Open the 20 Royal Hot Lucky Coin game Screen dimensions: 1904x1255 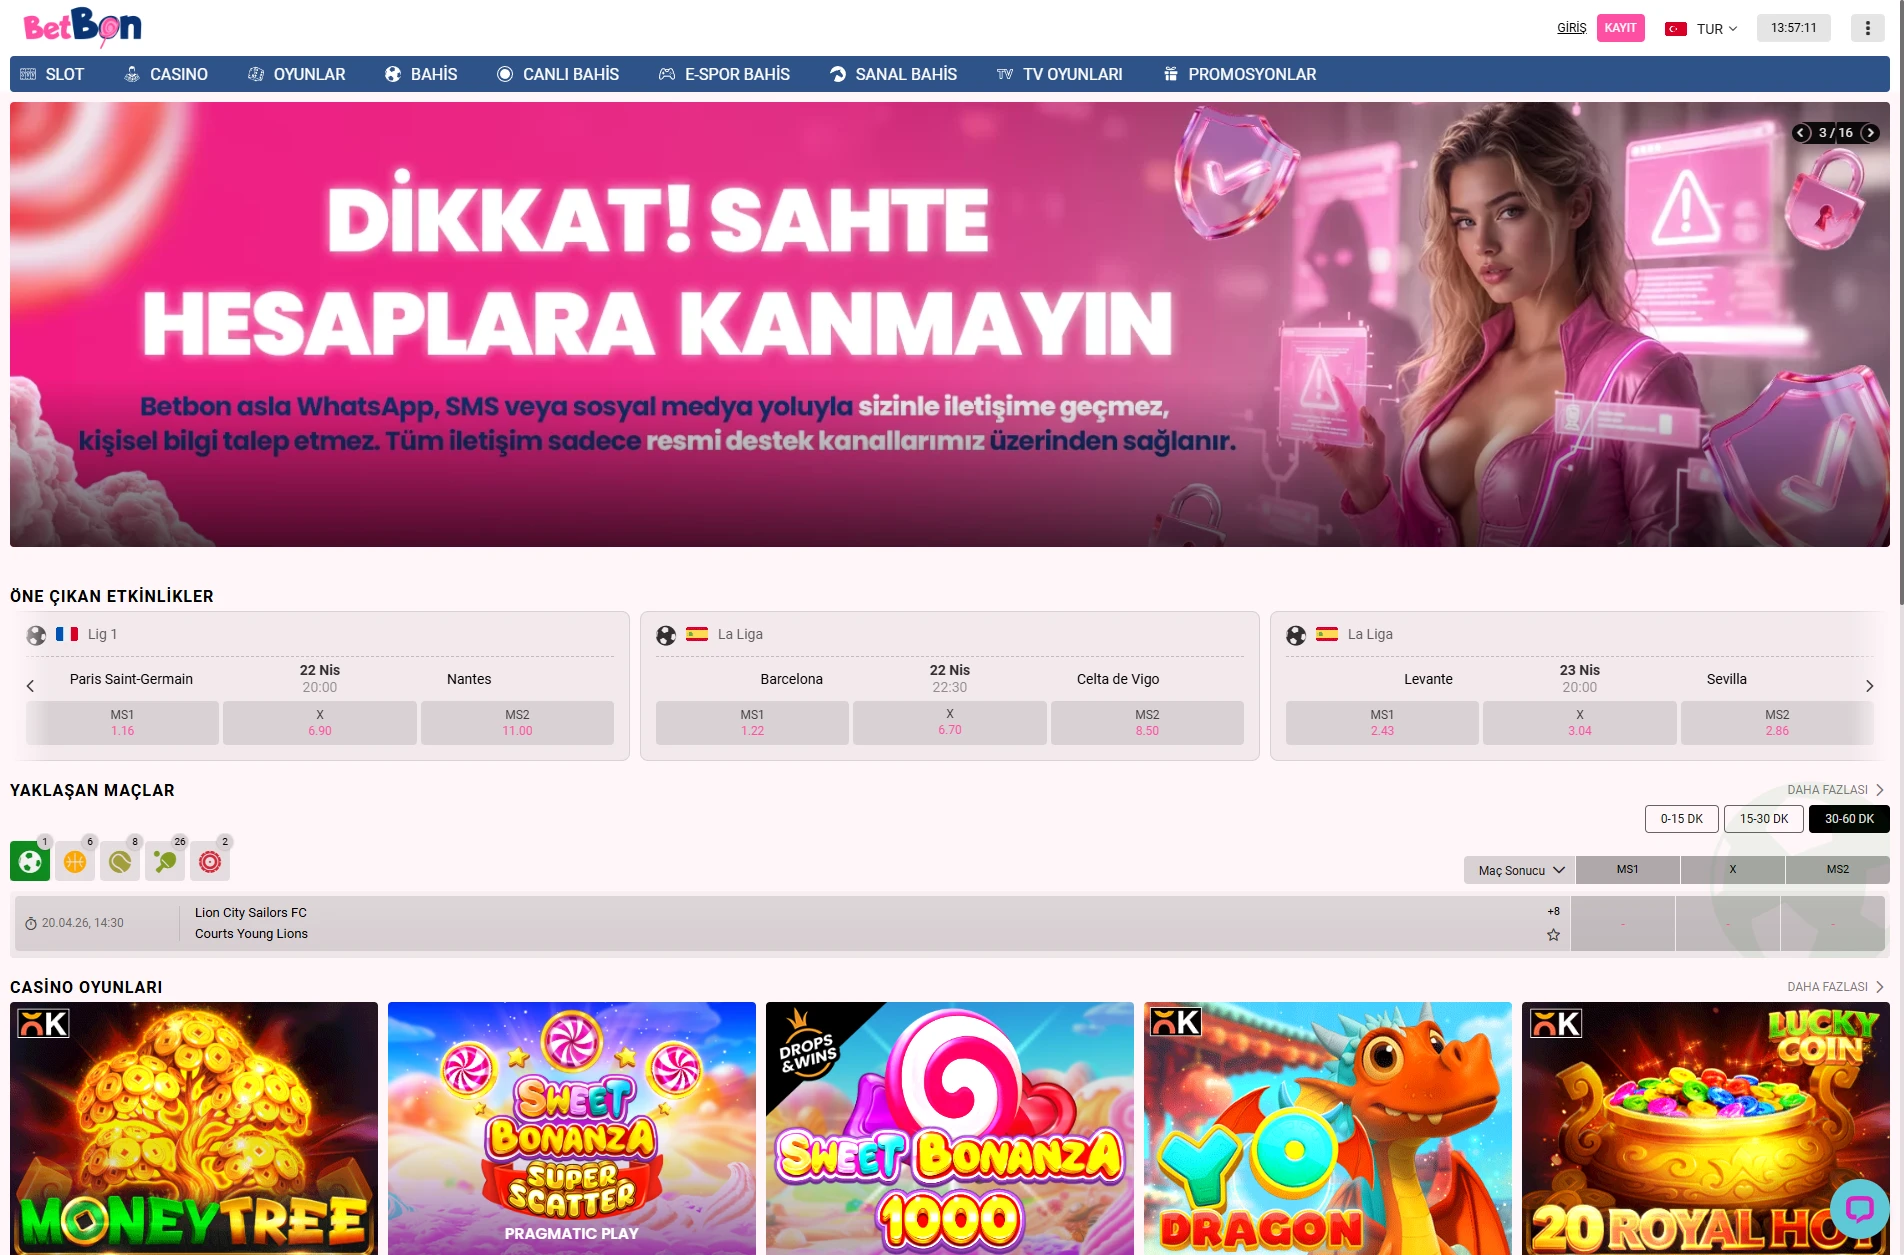coord(1706,1128)
